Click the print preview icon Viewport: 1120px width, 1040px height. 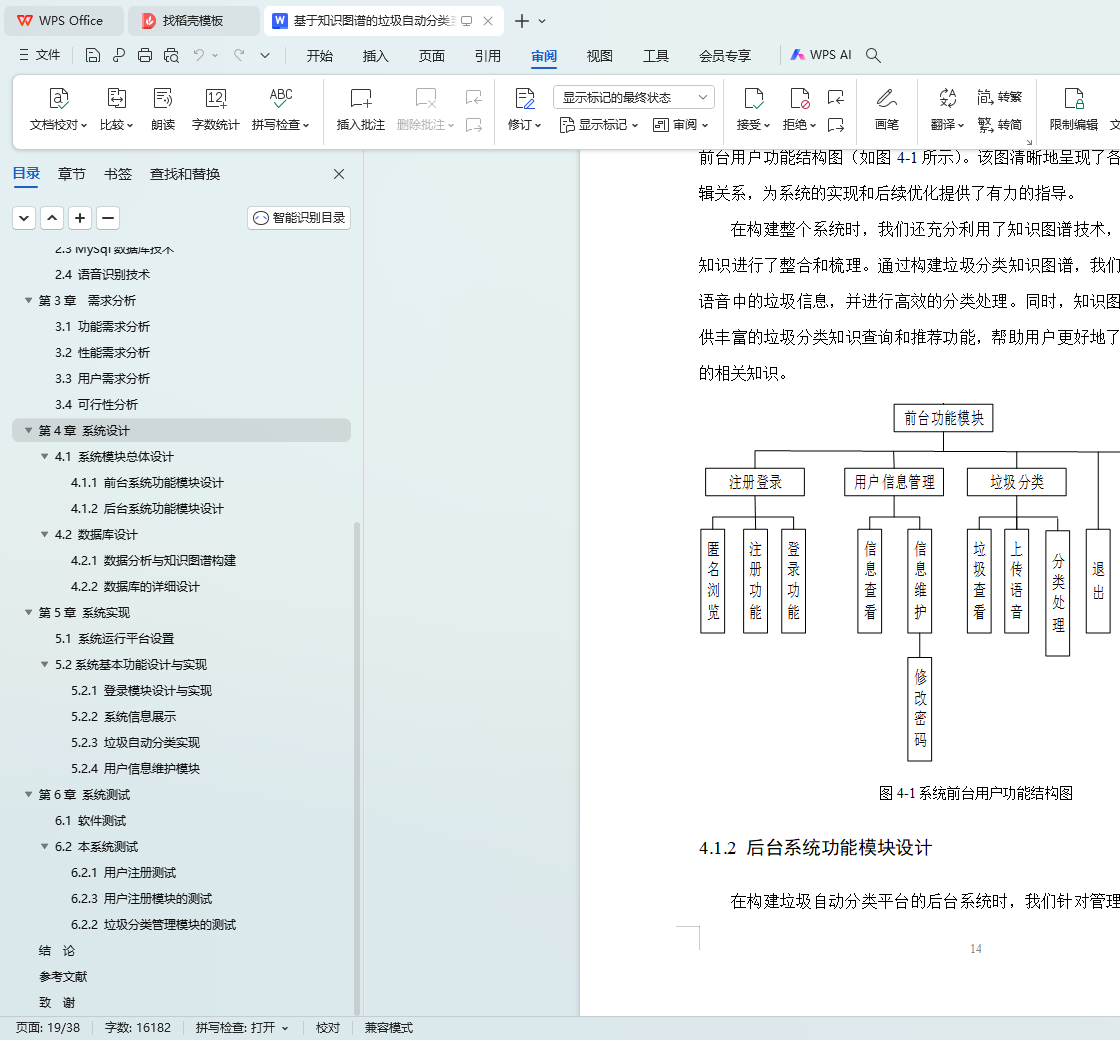[171, 55]
